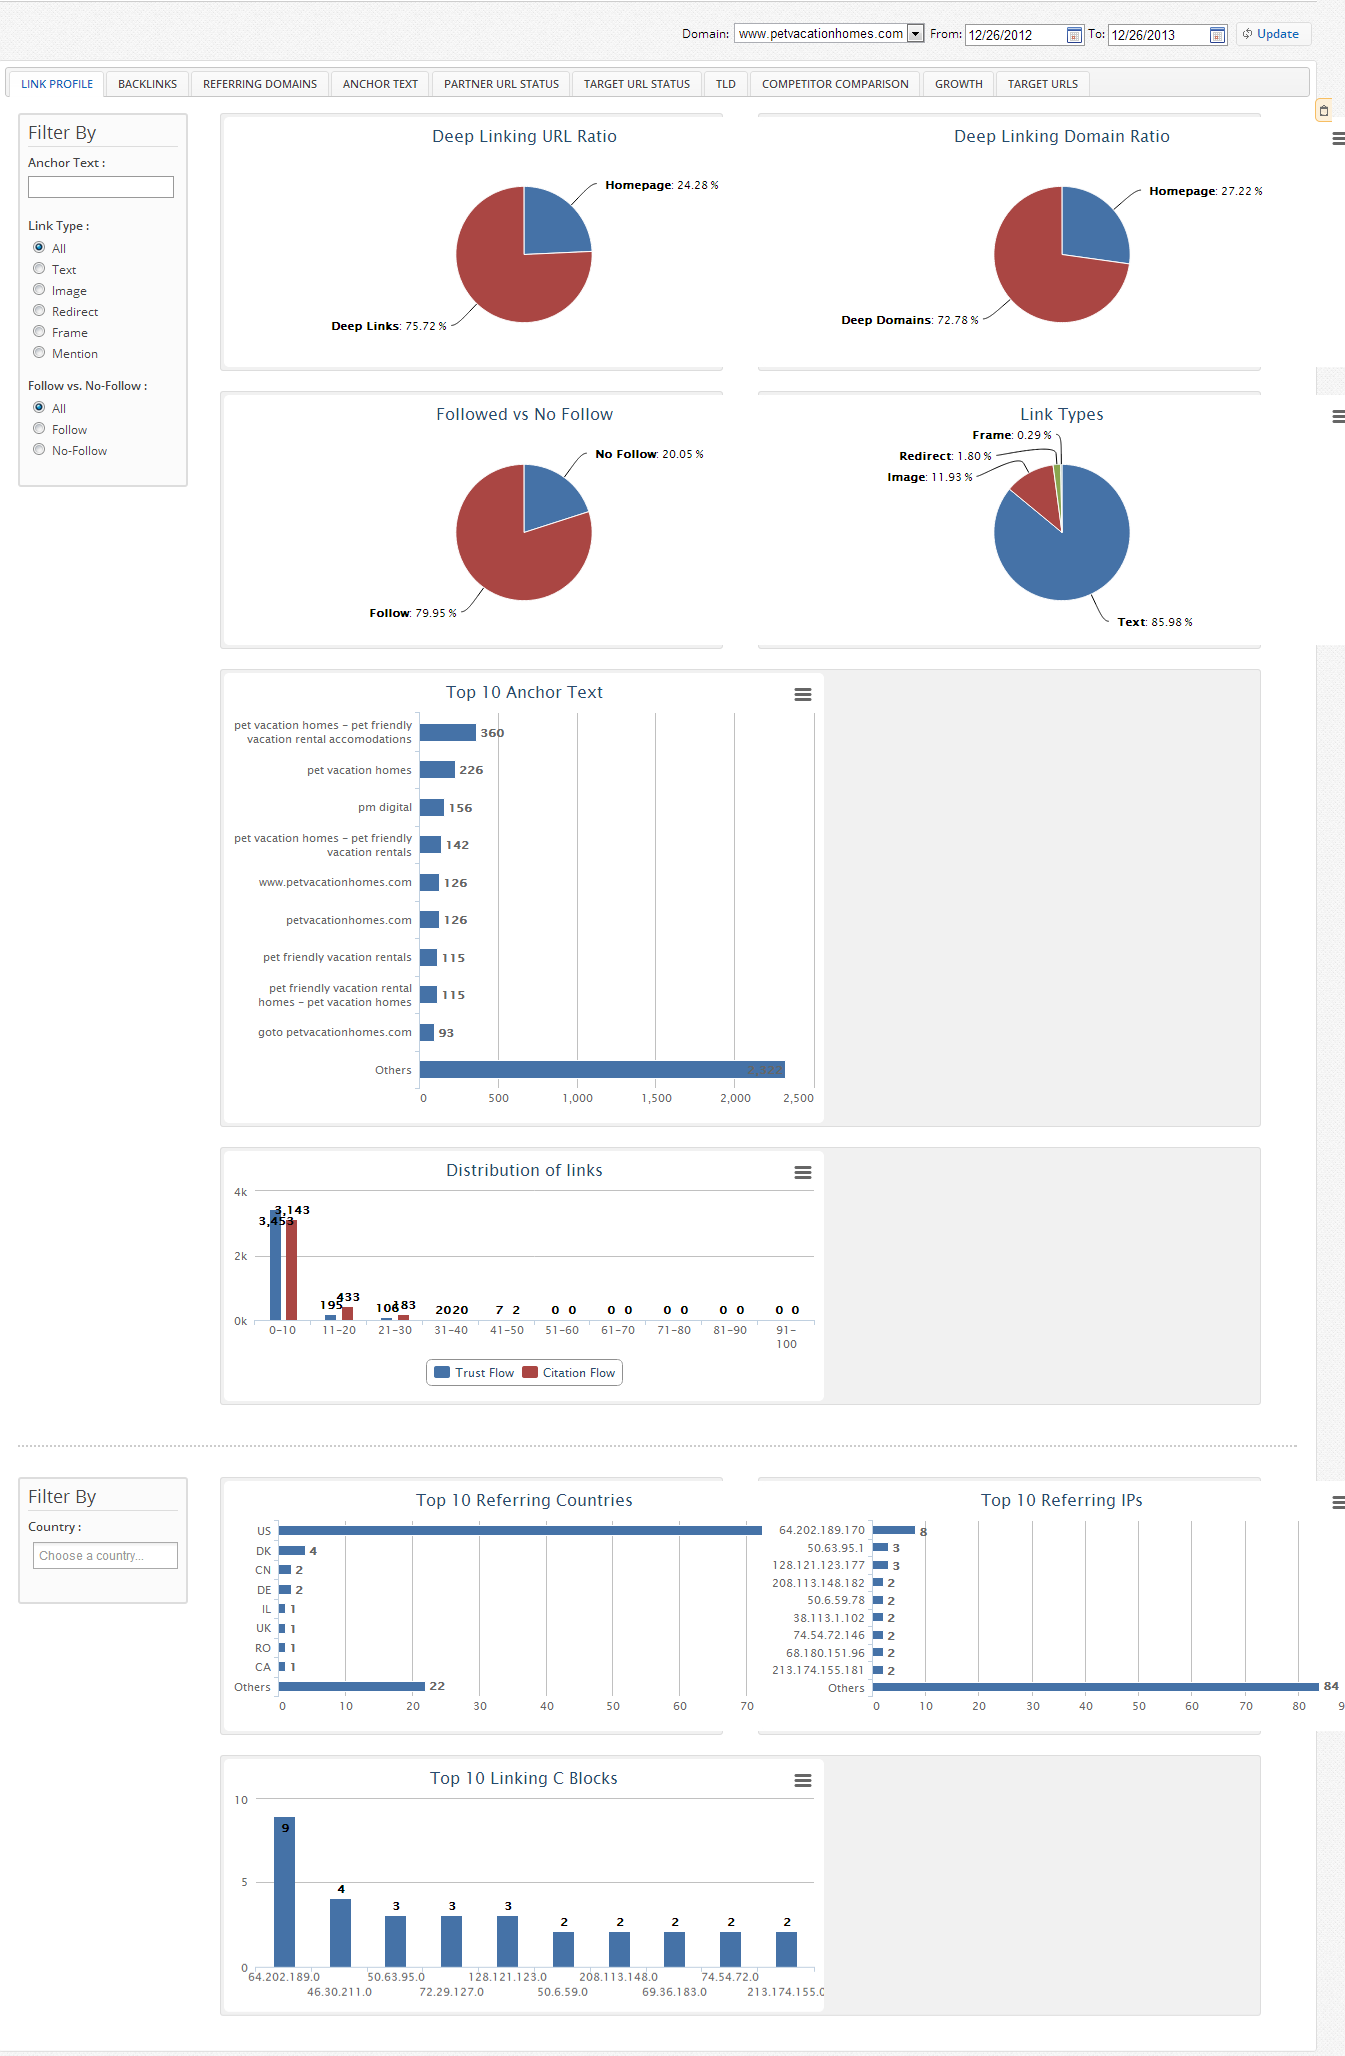
Task: Switch to the Backlinks tab
Action: (147, 84)
